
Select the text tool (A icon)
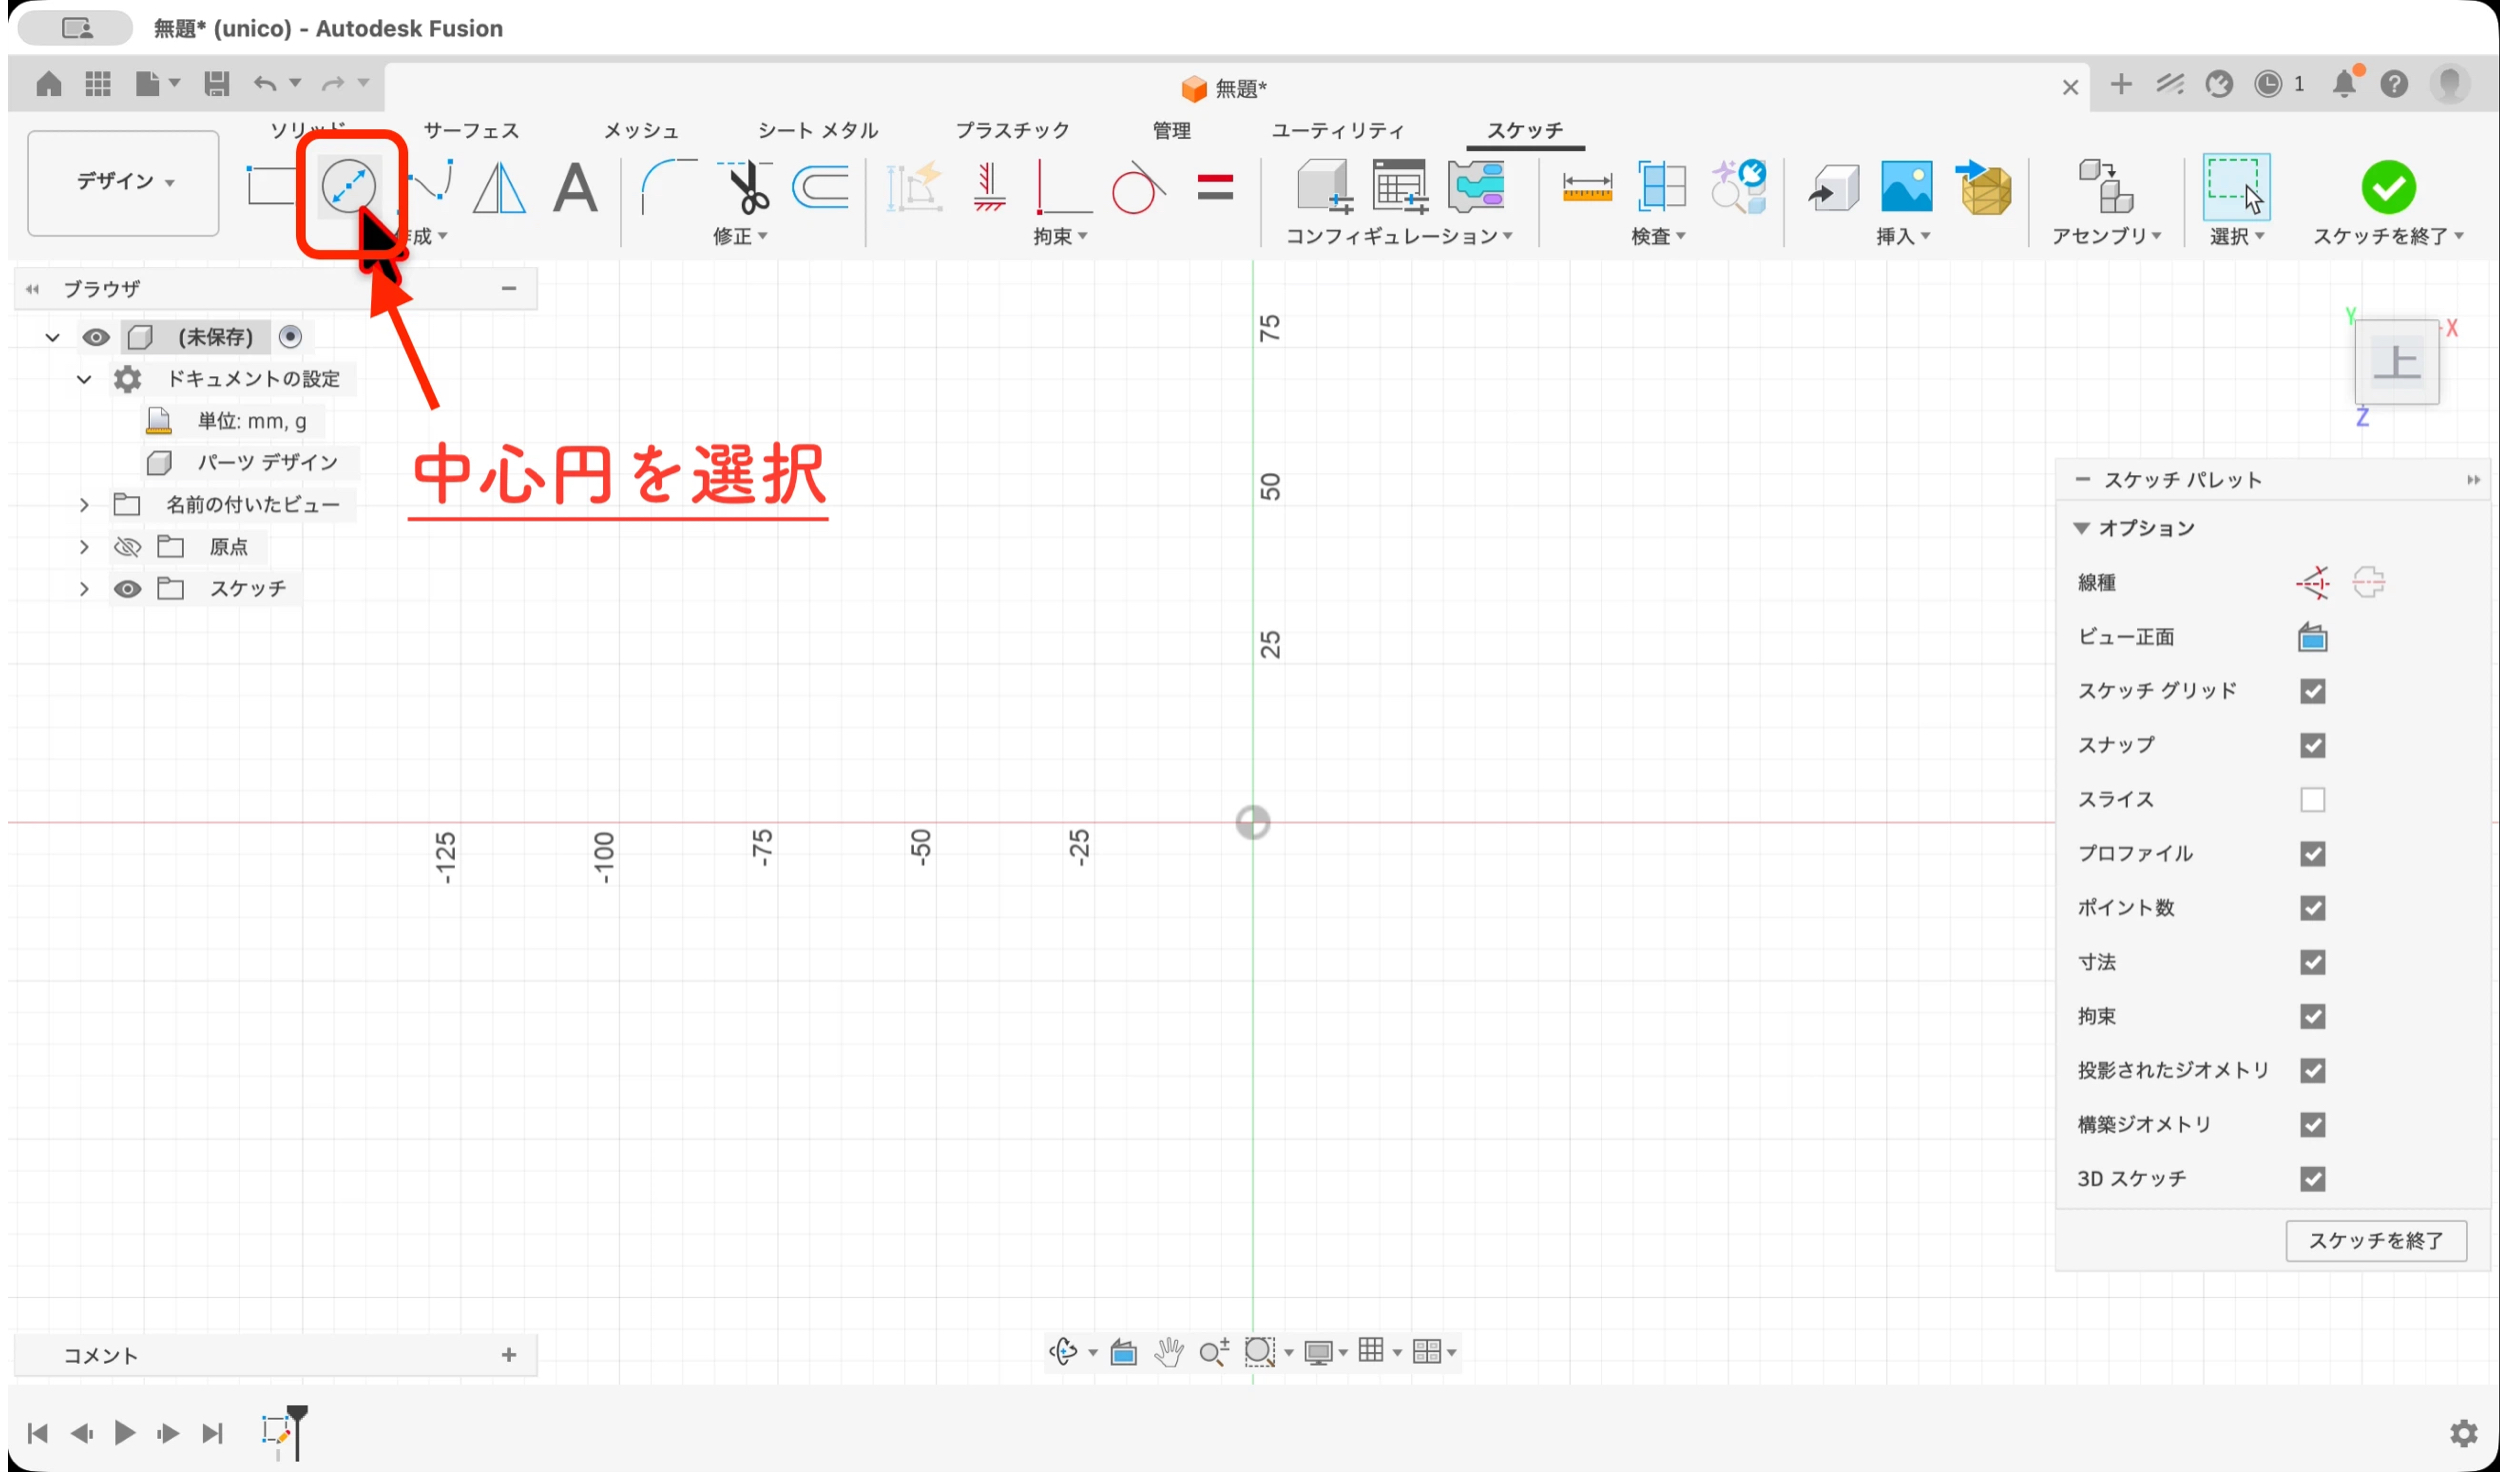click(575, 187)
